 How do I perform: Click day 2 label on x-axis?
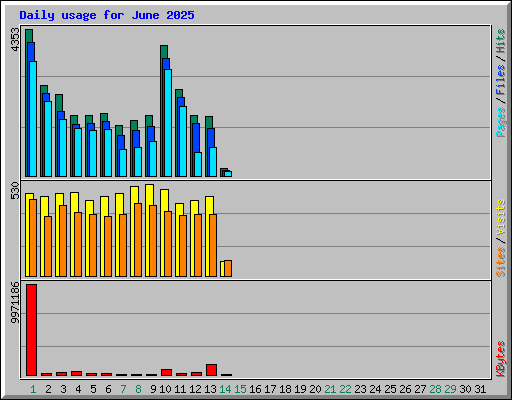[x=48, y=389]
